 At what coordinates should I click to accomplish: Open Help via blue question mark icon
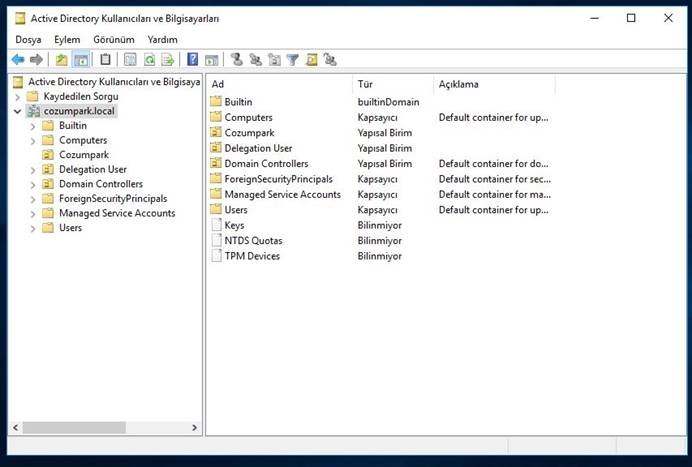(192, 59)
